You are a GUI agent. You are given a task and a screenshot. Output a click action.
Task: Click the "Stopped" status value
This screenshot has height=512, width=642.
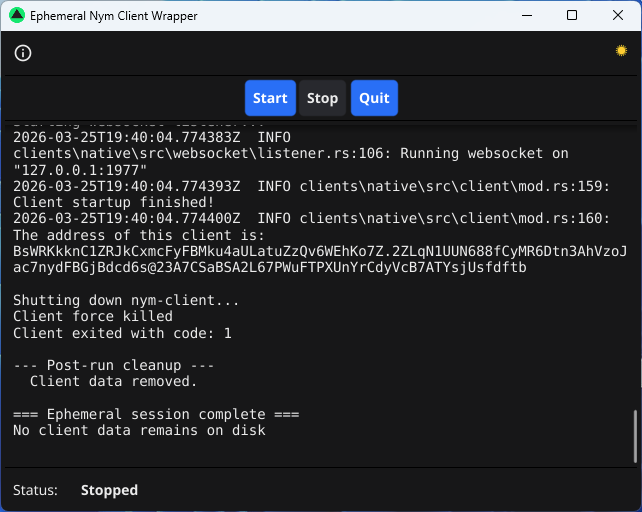point(109,490)
